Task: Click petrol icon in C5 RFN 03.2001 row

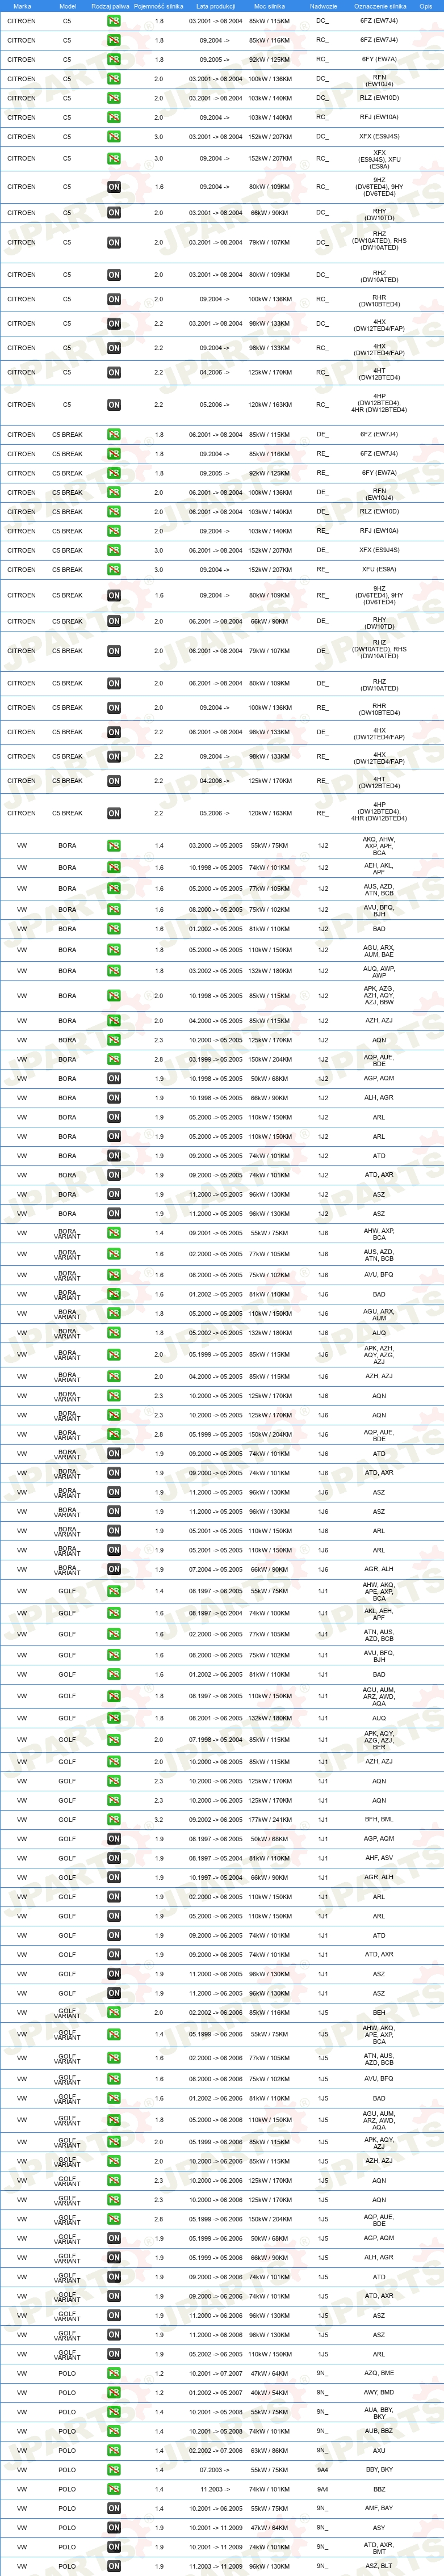Action: tap(114, 79)
